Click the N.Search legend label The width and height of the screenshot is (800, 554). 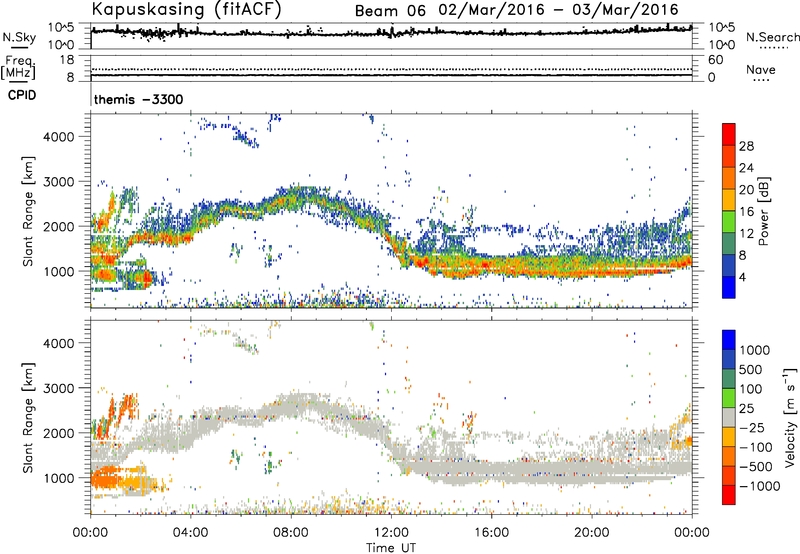point(773,37)
